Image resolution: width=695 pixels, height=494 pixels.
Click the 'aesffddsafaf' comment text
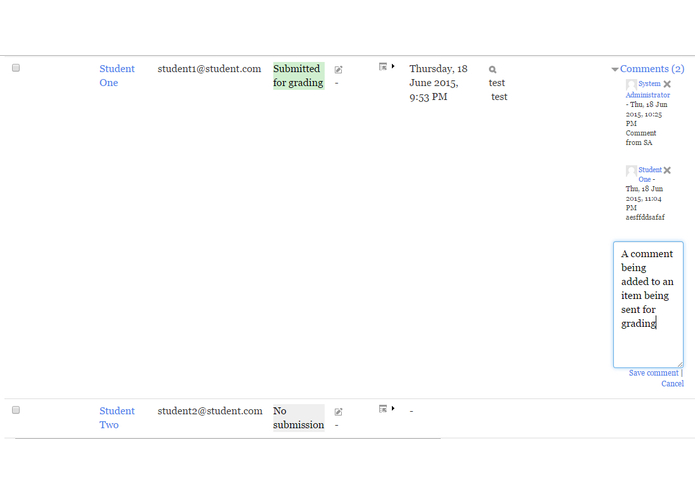click(645, 217)
